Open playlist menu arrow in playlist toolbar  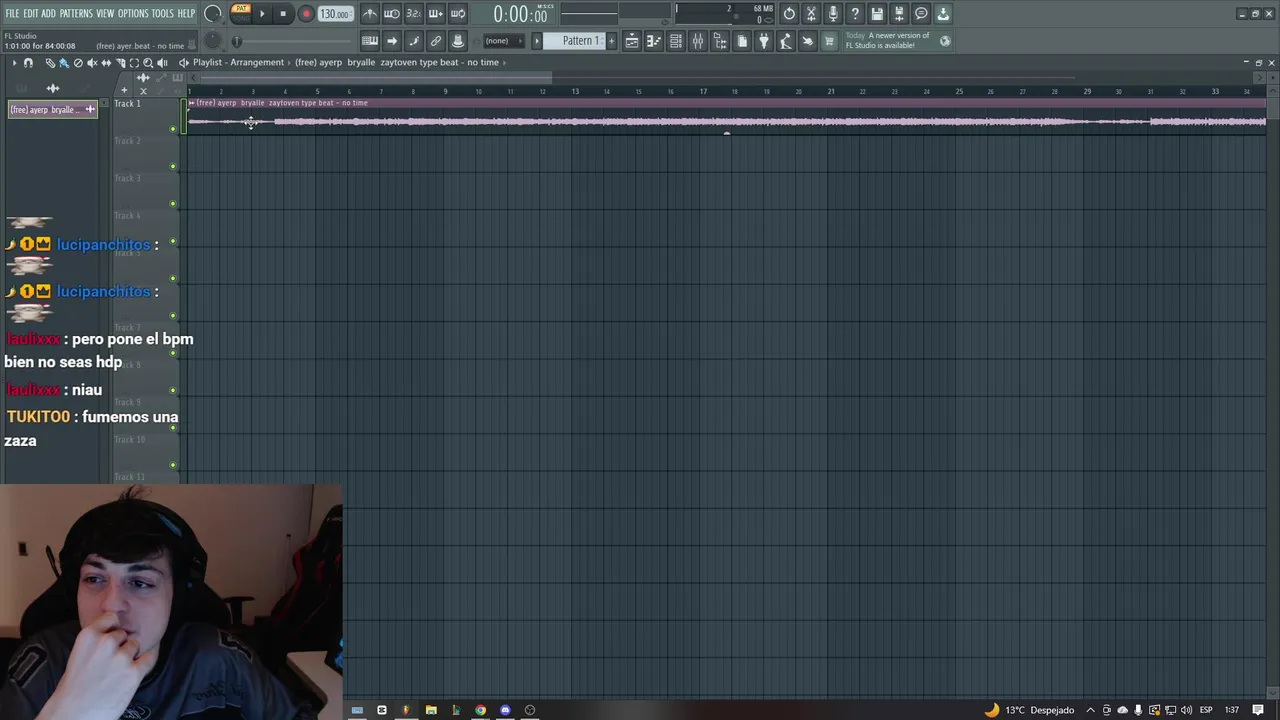point(14,63)
